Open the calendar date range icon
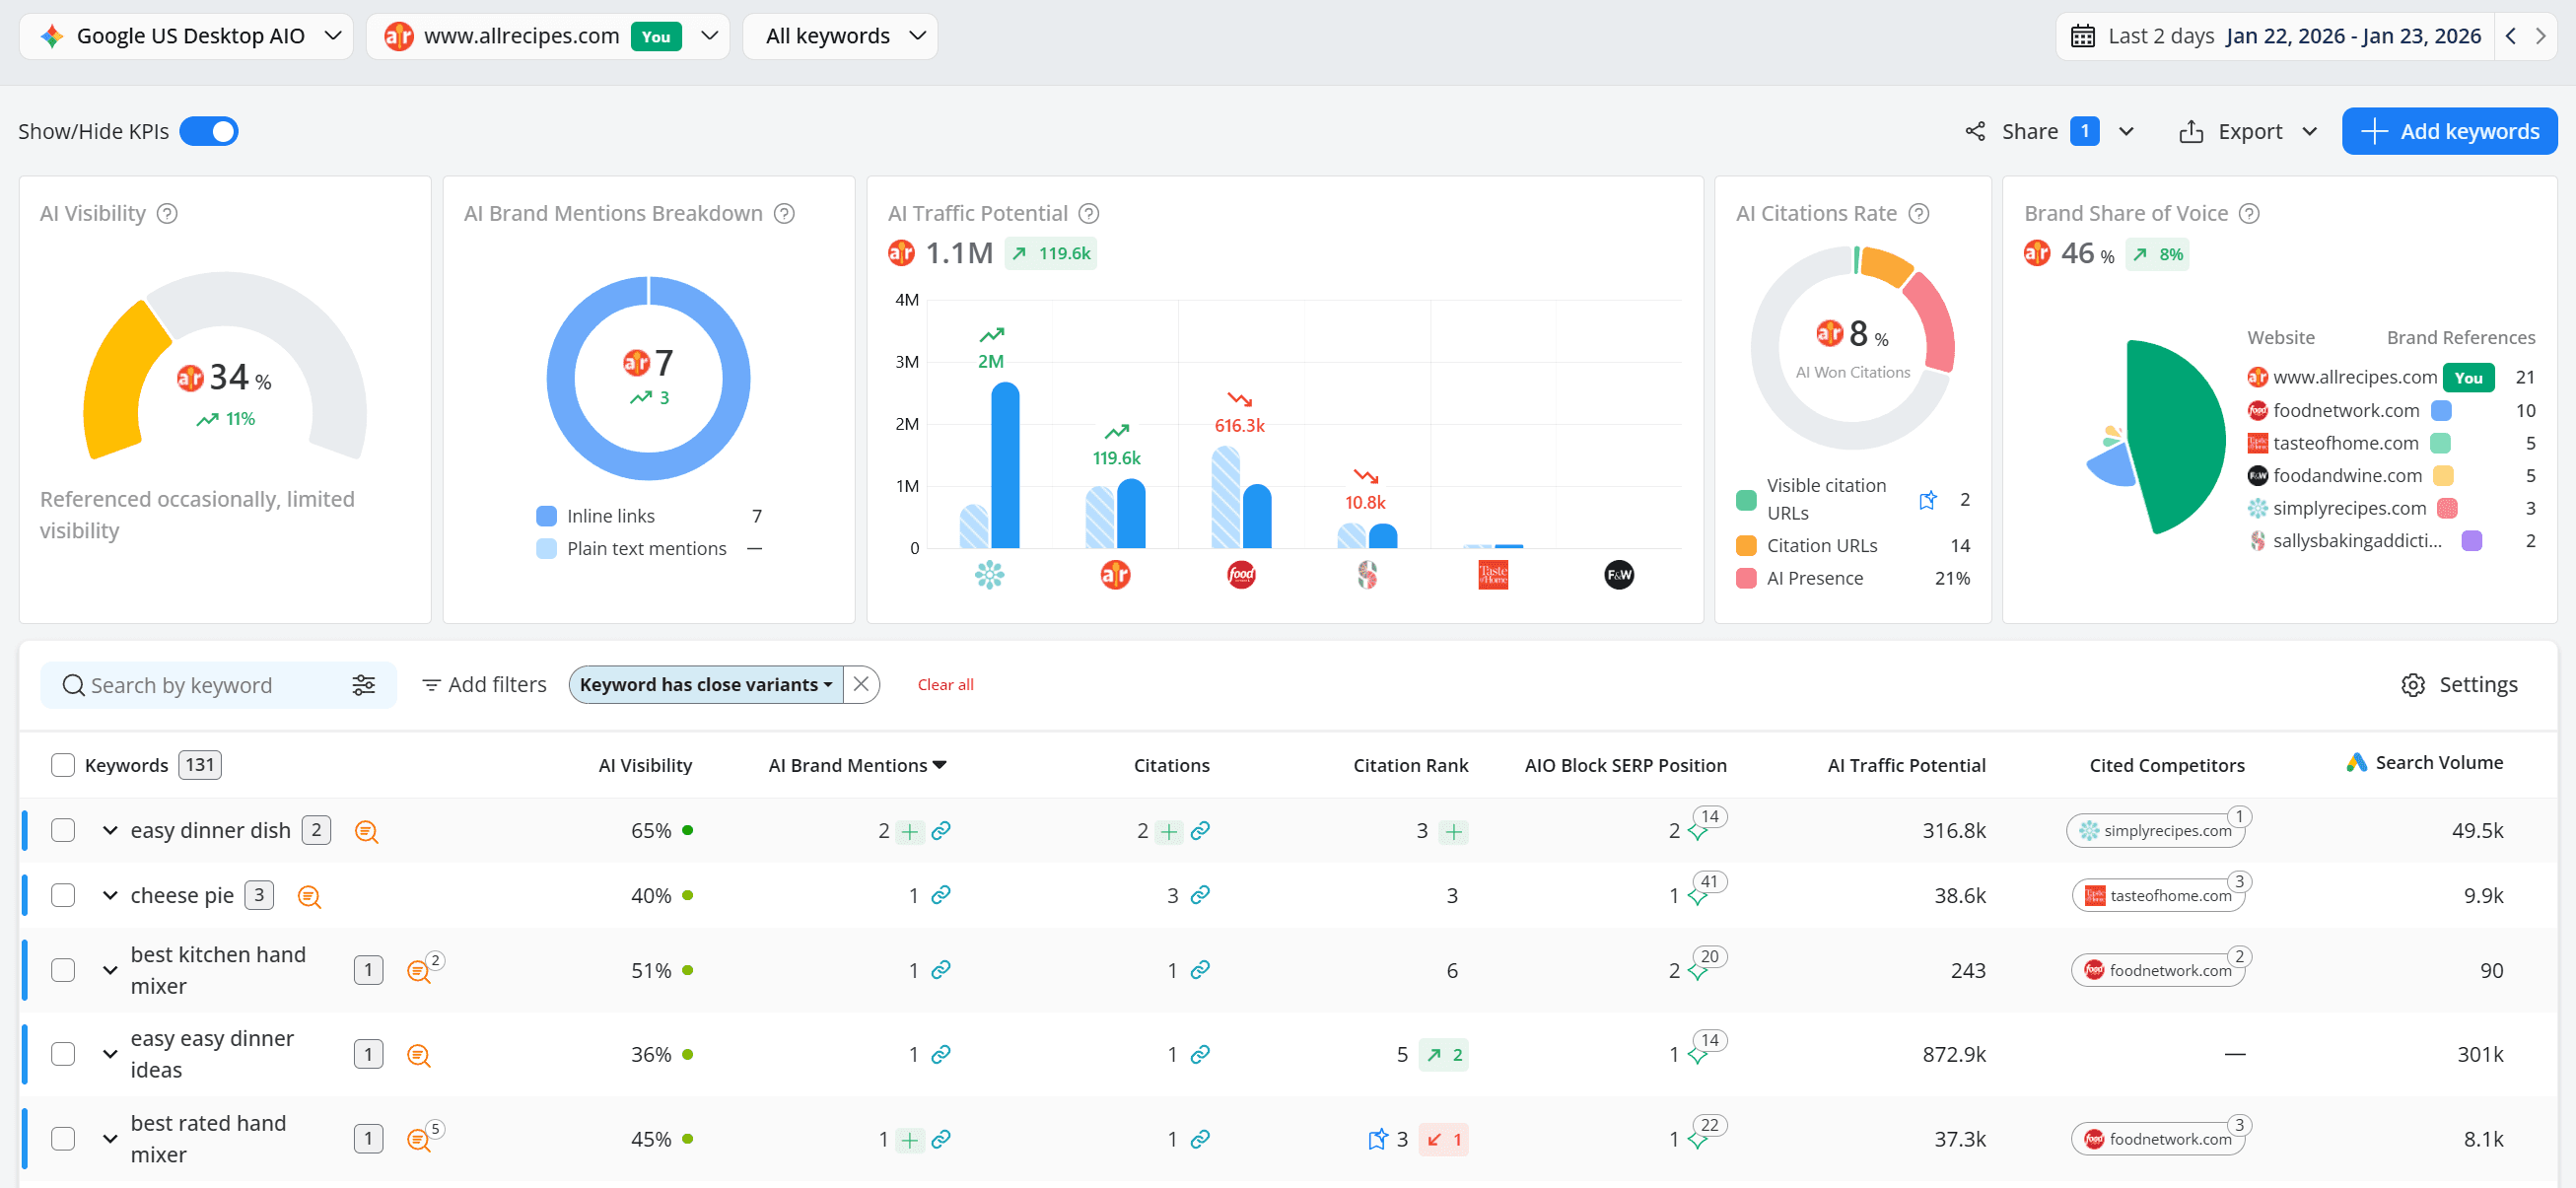The height and width of the screenshot is (1188, 2576). (x=2082, y=36)
